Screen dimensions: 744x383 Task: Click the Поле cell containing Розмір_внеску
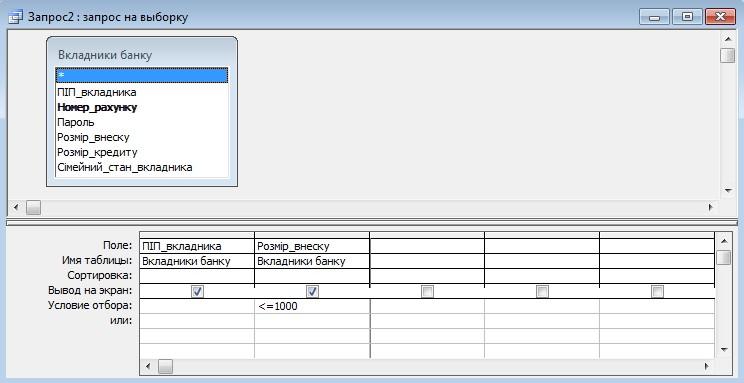pos(312,246)
